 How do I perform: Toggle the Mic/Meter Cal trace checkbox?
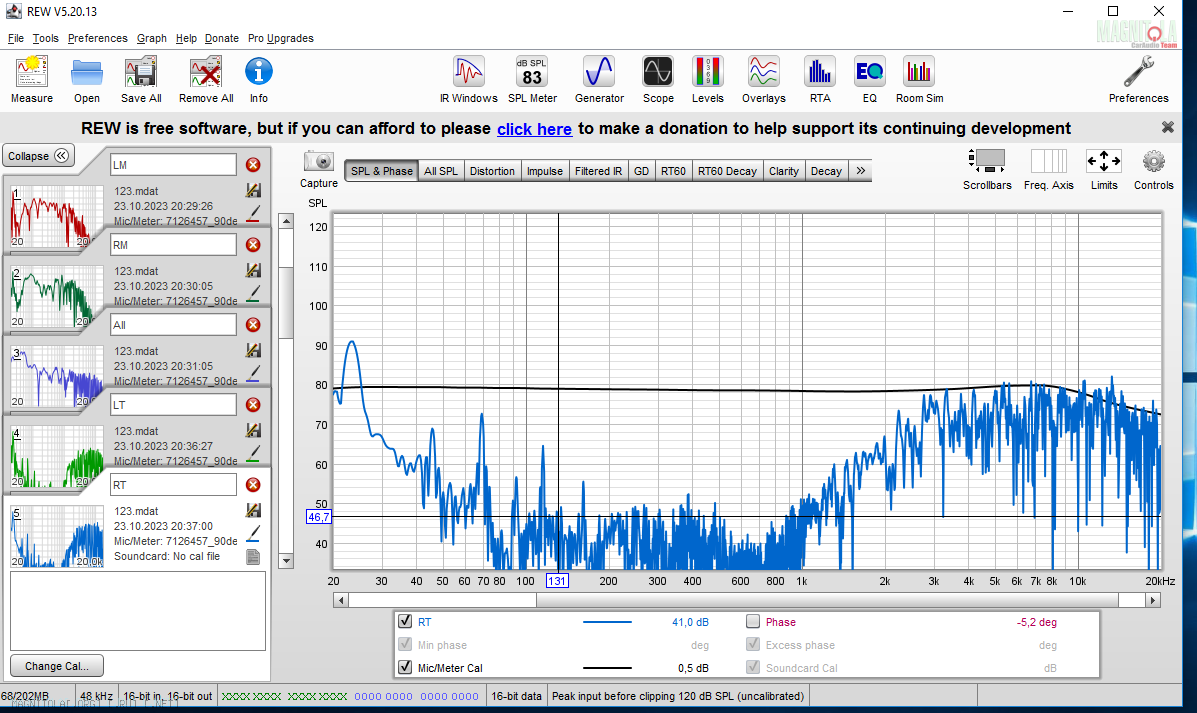coord(405,667)
